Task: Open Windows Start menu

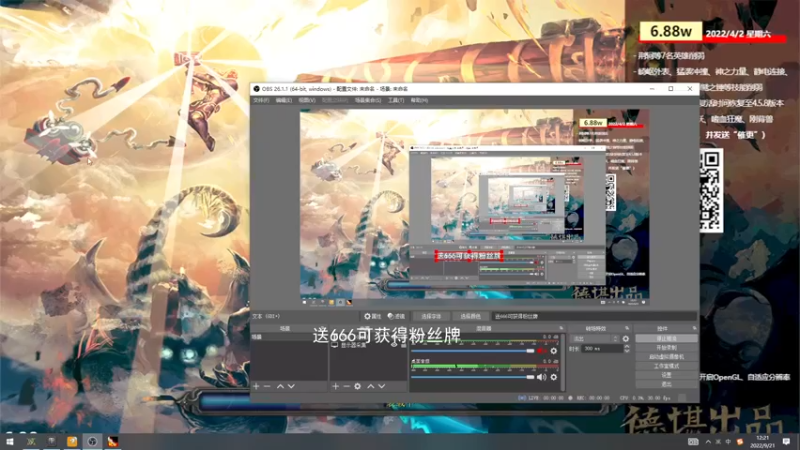Action: [10, 441]
